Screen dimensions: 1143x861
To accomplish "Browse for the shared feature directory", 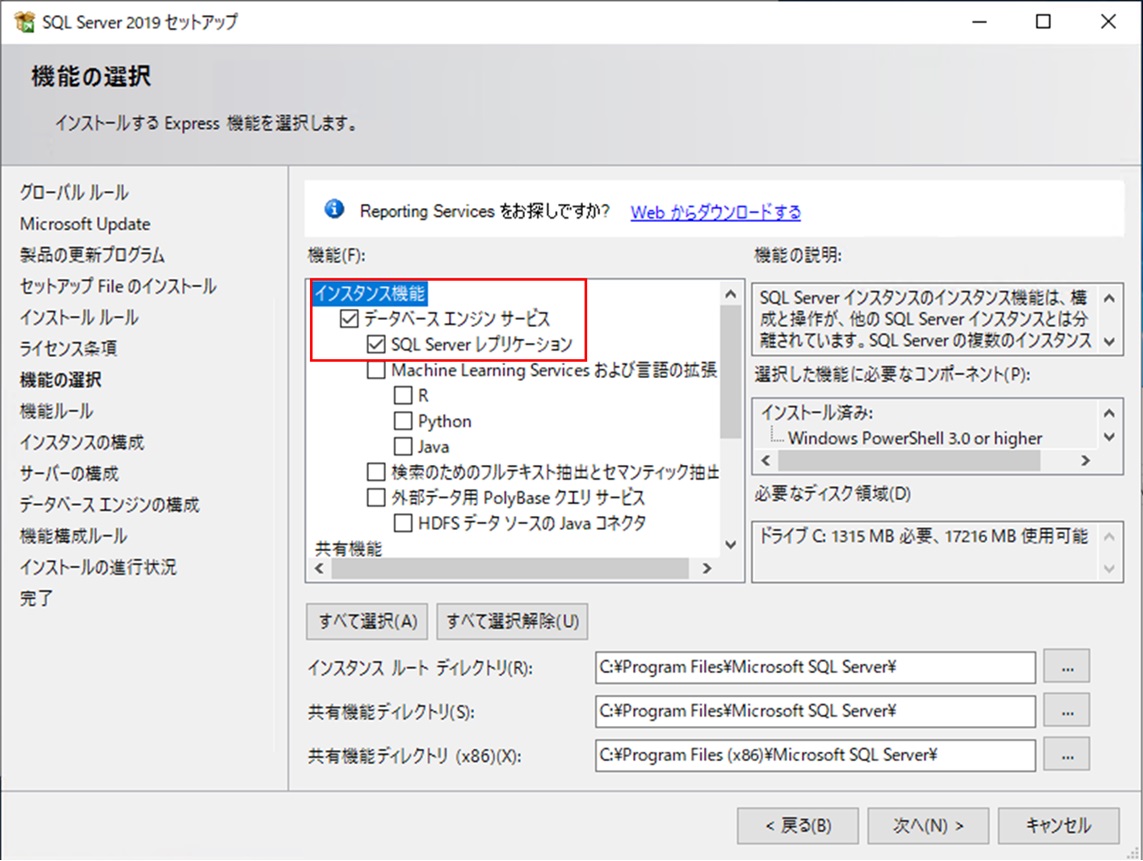I will click(1066, 710).
